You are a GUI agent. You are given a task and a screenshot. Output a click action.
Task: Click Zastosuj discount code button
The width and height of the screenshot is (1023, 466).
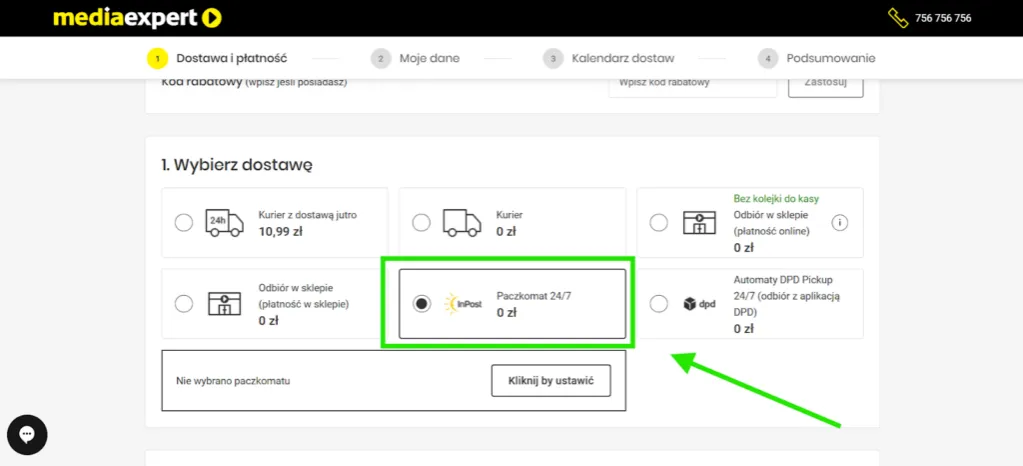825,82
